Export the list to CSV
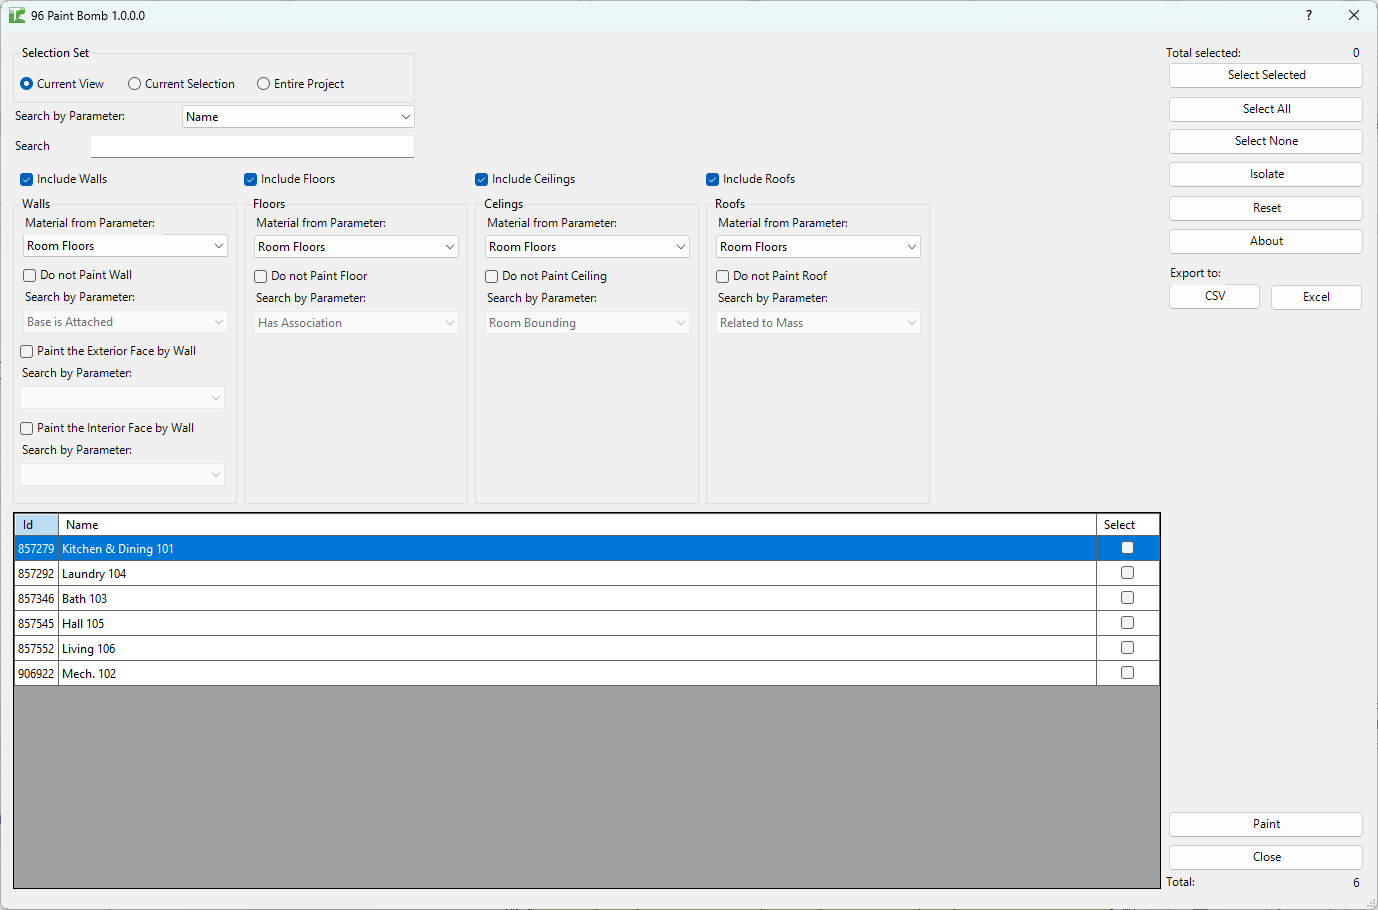 pyautogui.click(x=1214, y=296)
